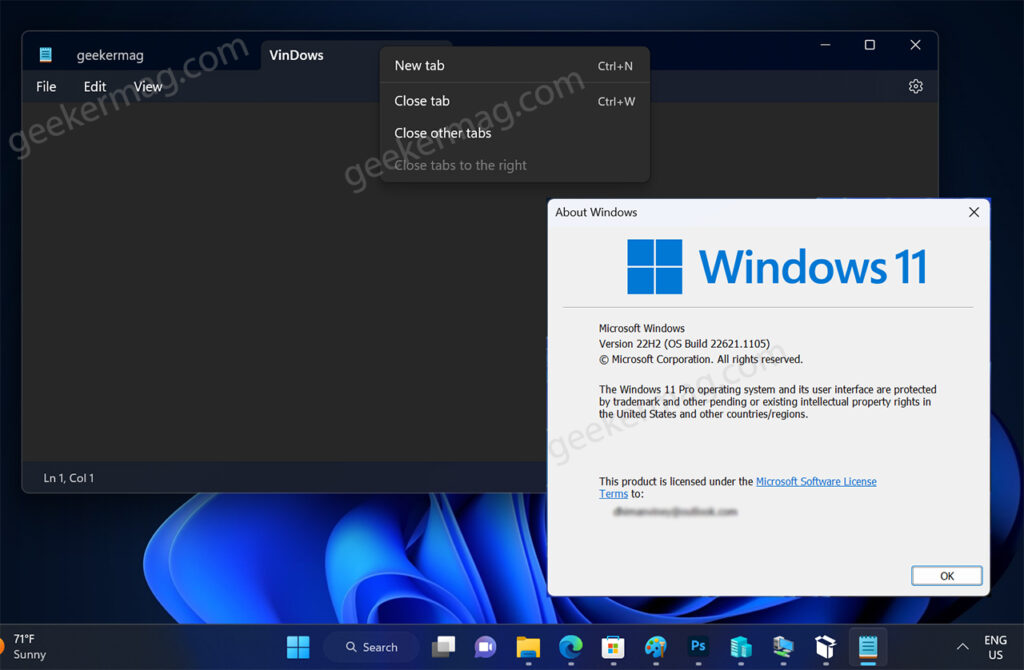1024x670 pixels.
Task: Open the blue buildings app on taskbar
Action: pyautogui.click(x=741, y=646)
